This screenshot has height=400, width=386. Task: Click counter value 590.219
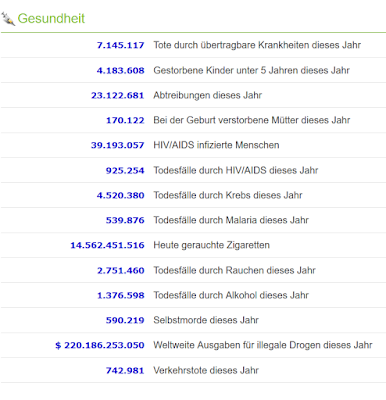tap(125, 320)
